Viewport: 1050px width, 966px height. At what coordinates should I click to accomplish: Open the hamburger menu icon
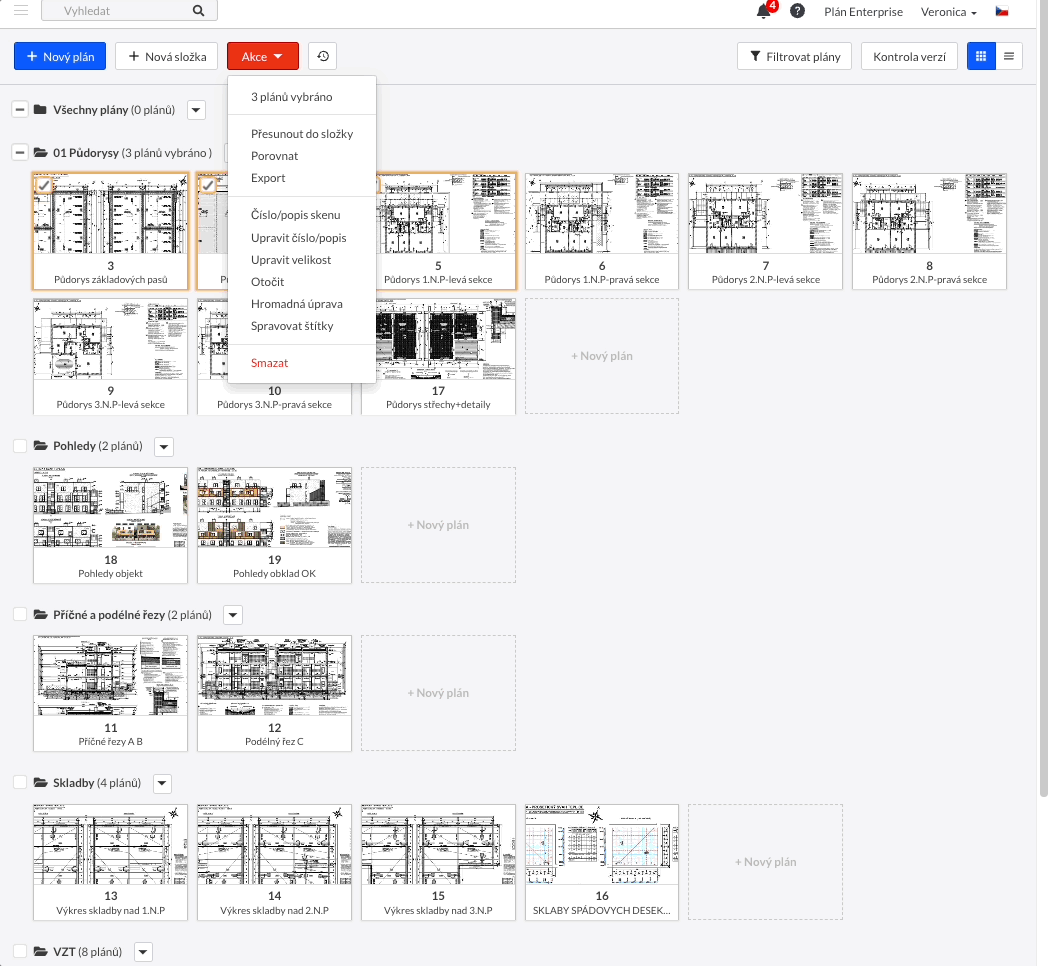(x=21, y=9)
